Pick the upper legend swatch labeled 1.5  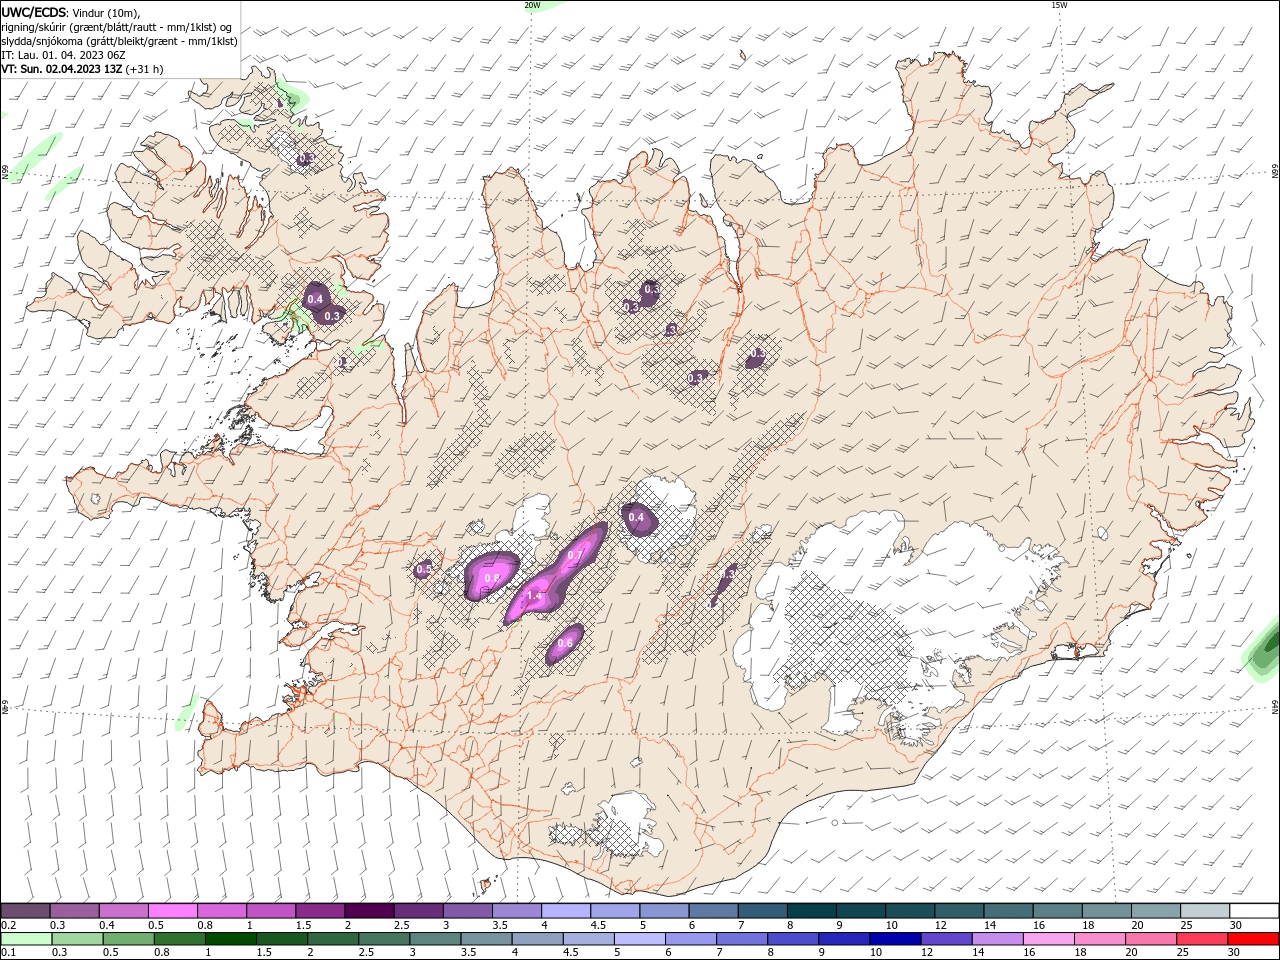coord(319,911)
